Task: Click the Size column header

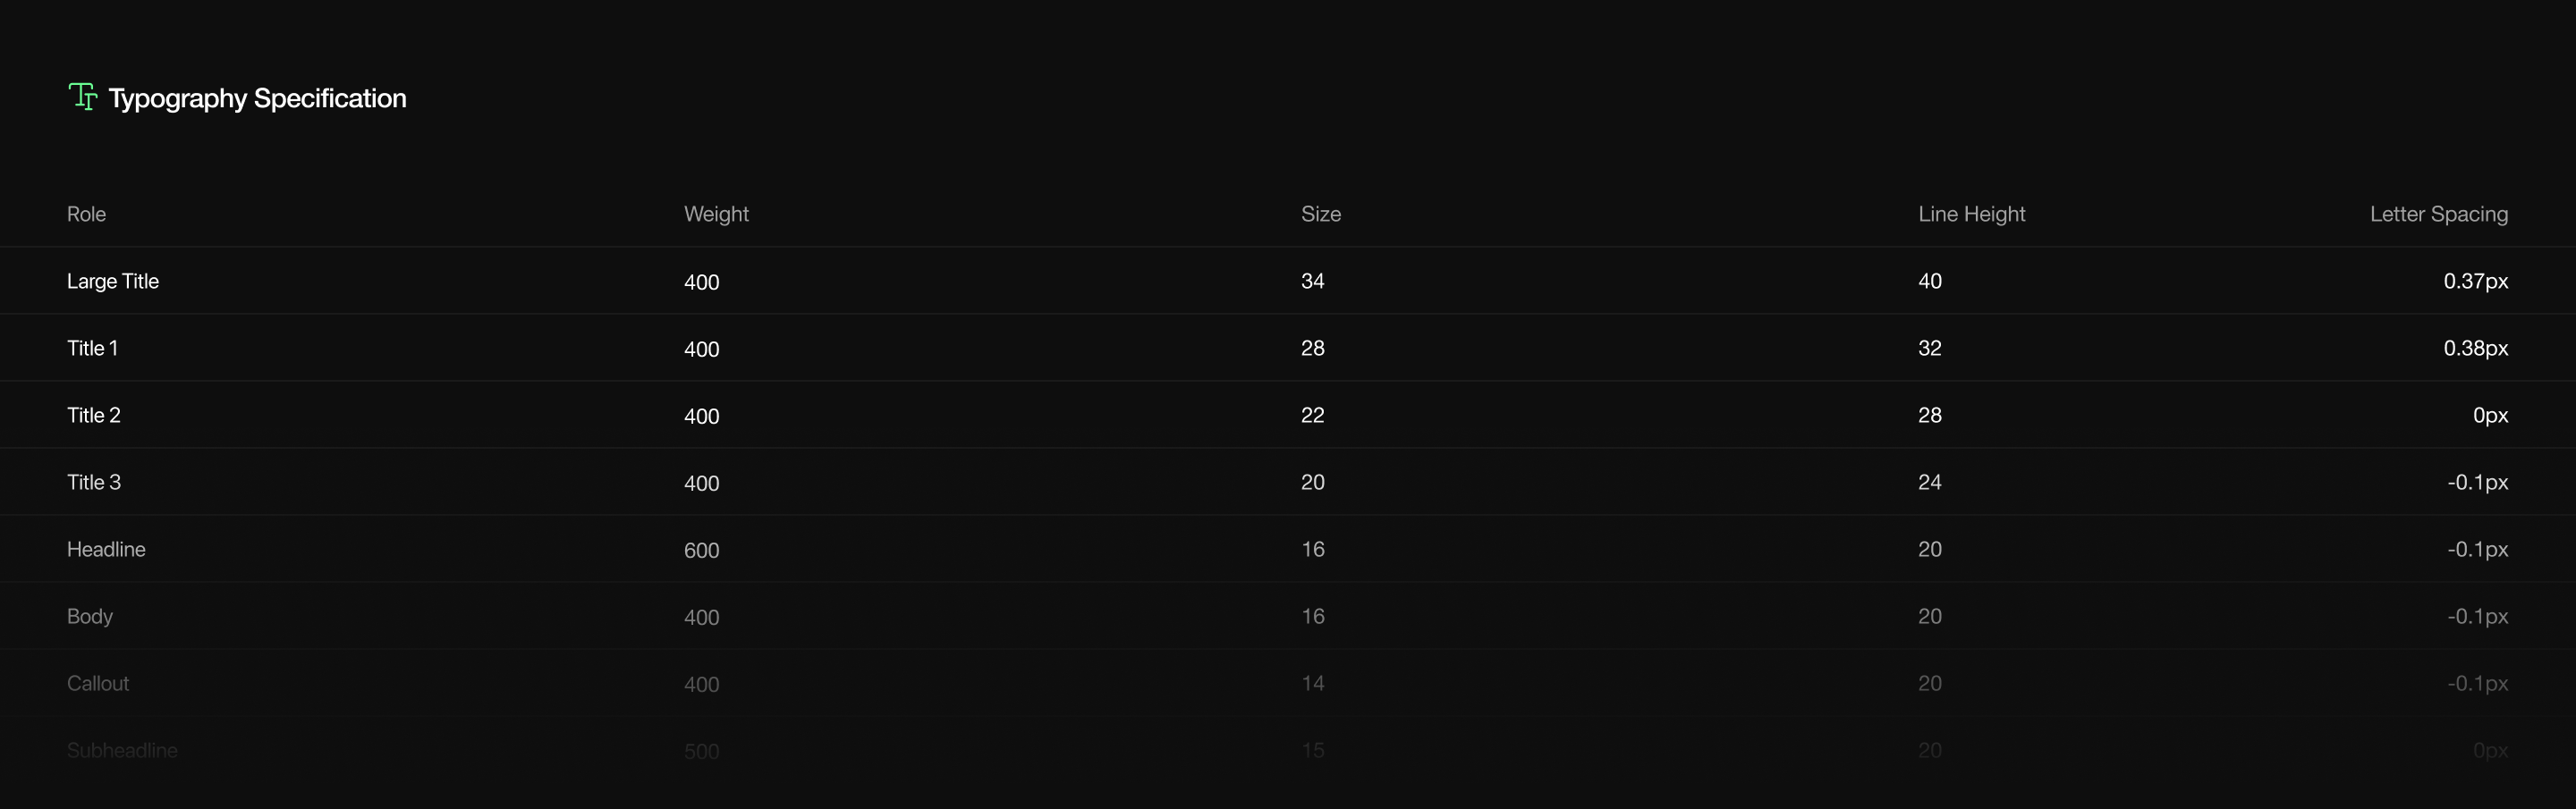Action: (1320, 214)
